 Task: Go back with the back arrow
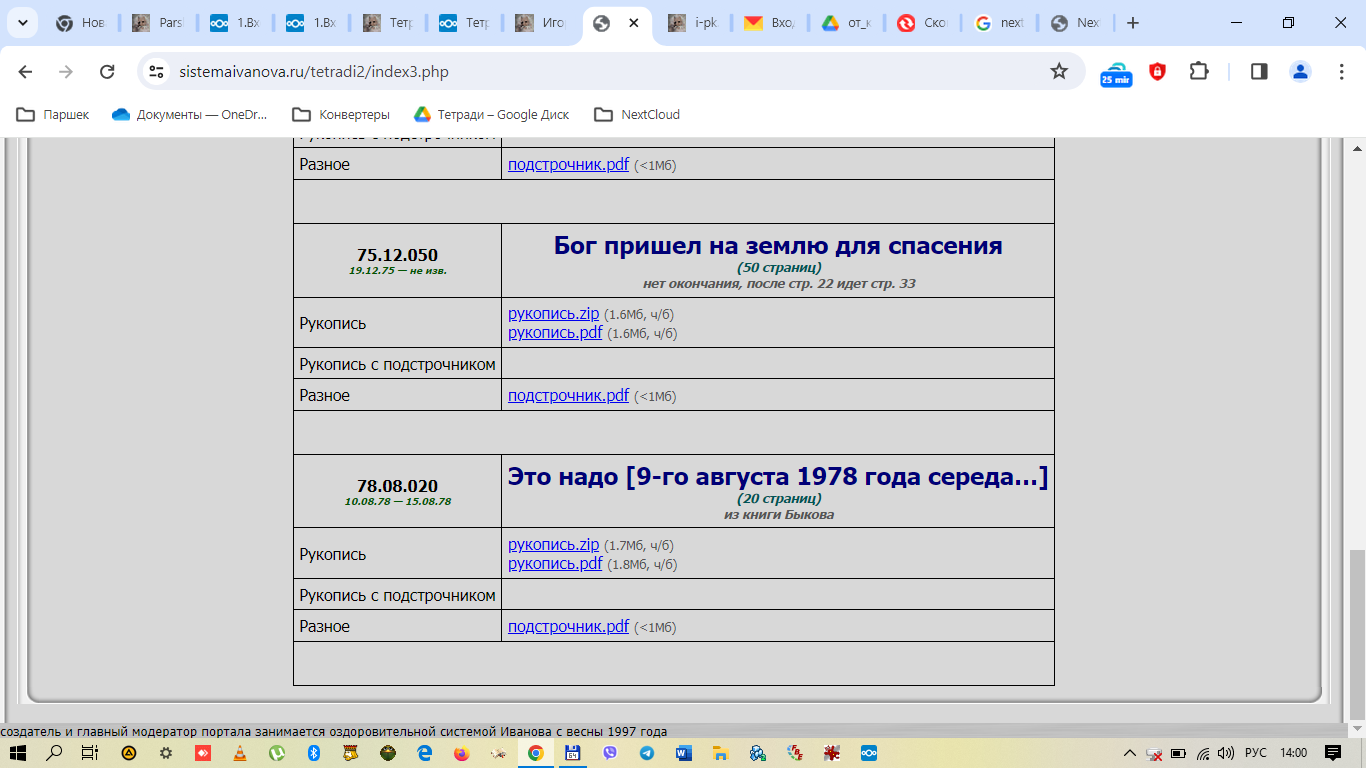pyautogui.click(x=26, y=71)
